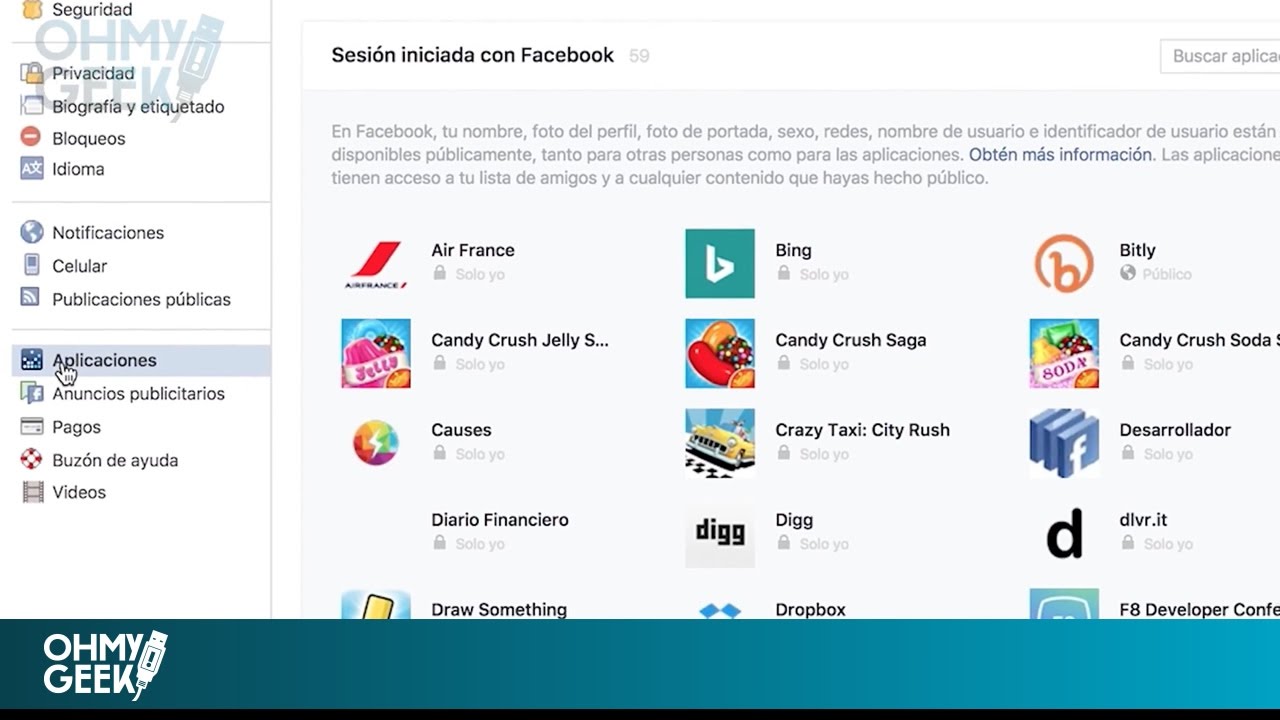Open Anuncios publicitarios settings
The image size is (1280, 720).
click(138, 393)
